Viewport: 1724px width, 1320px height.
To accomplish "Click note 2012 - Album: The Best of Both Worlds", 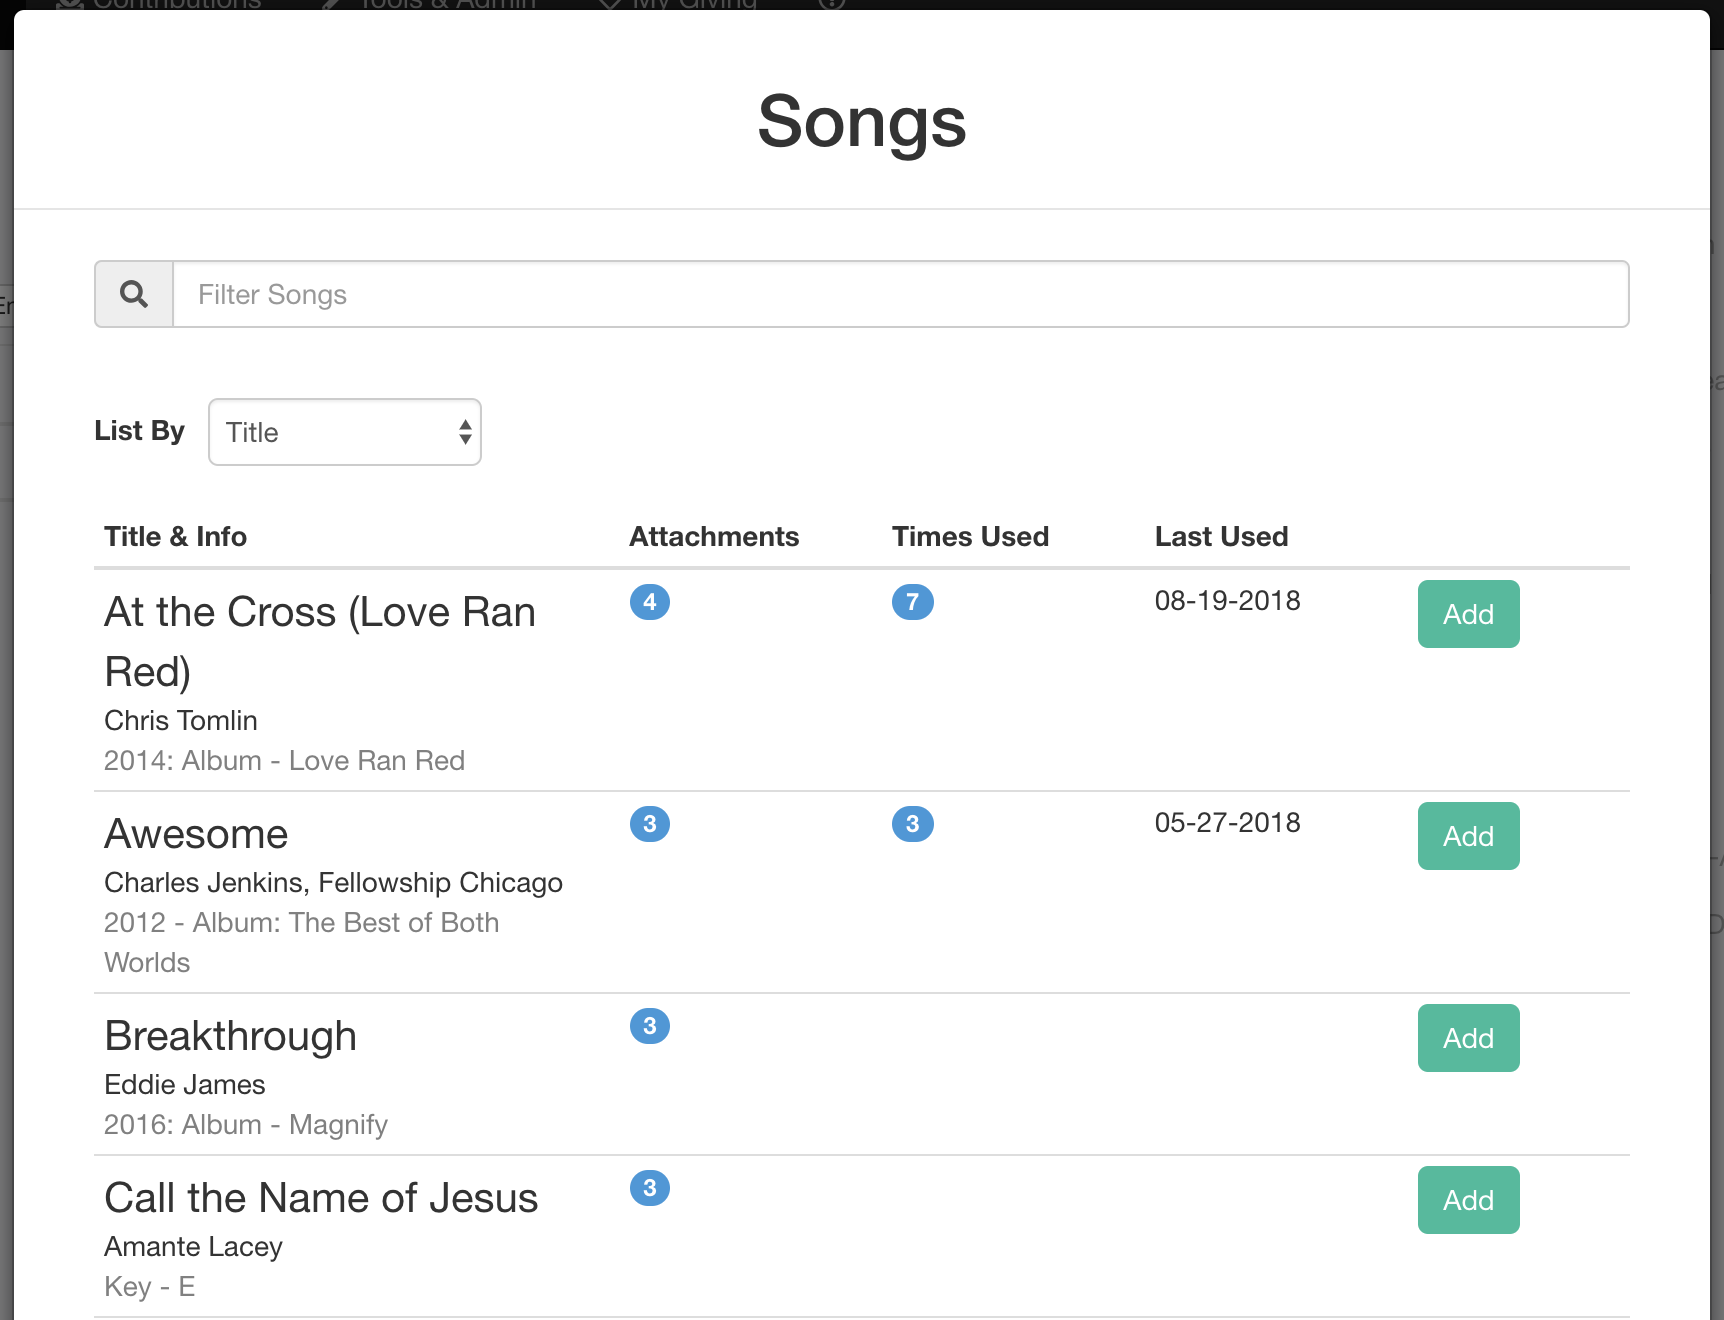I will pyautogui.click(x=301, y=942).
